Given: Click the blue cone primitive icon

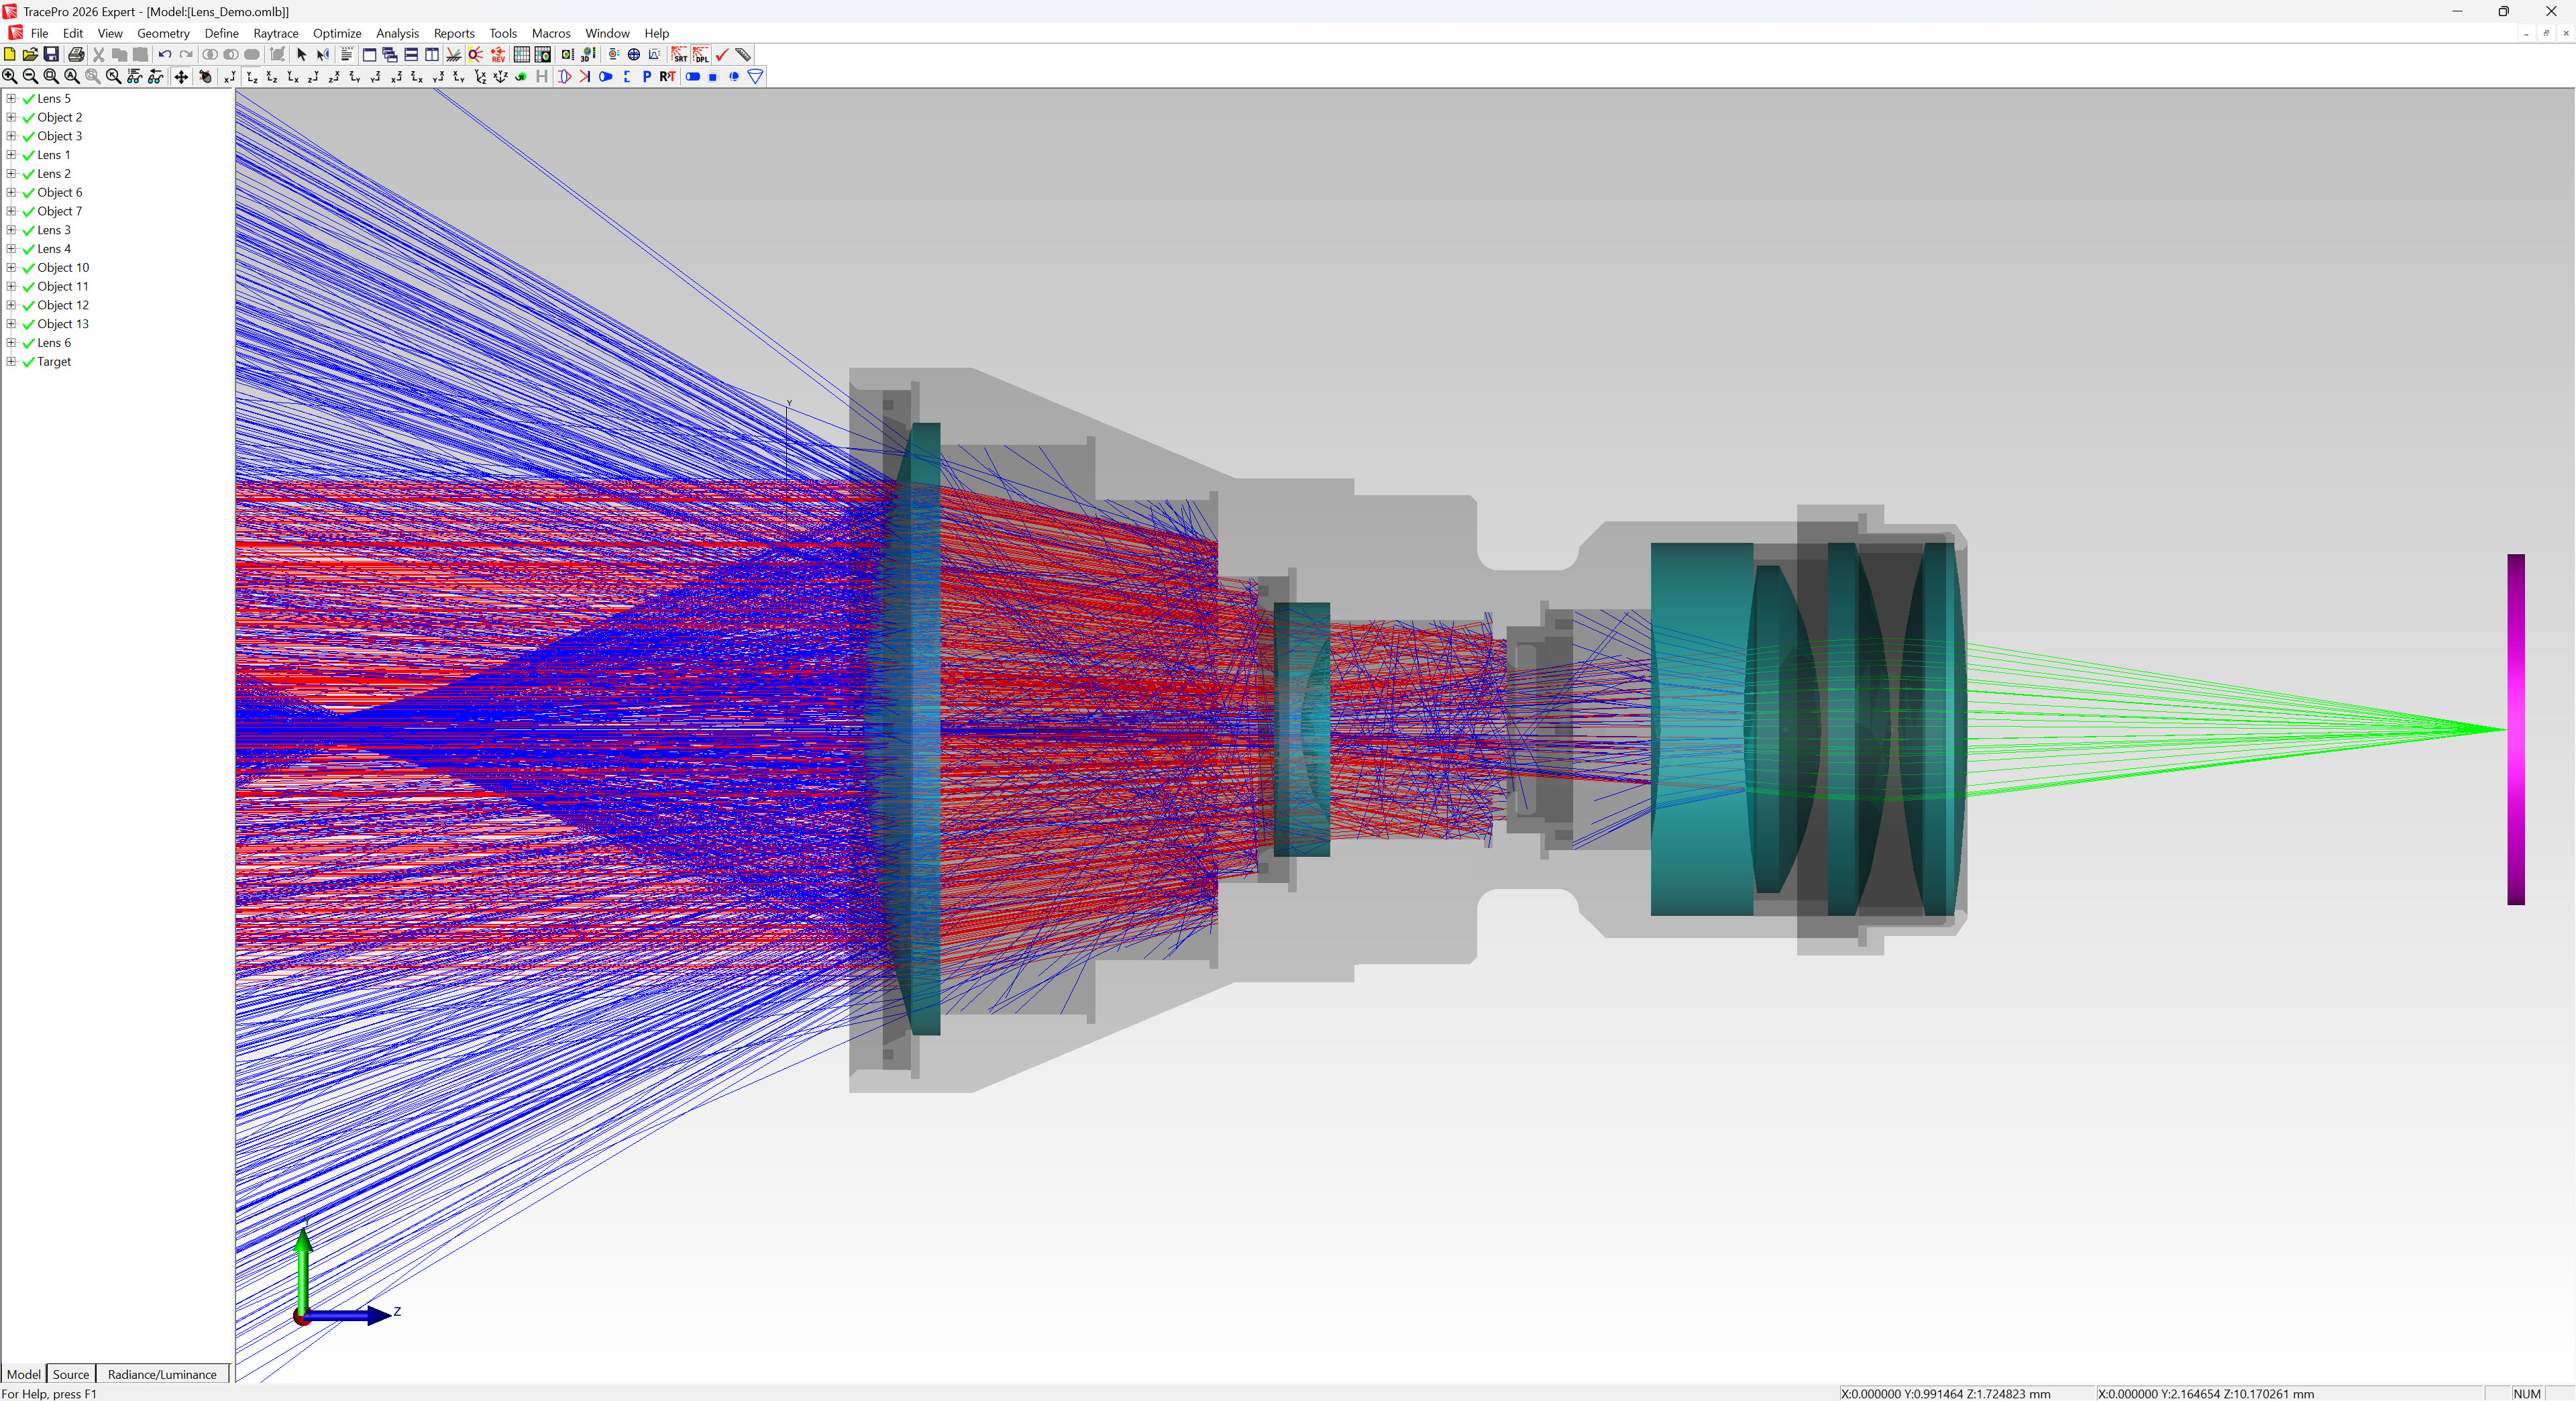Looking at the screenshot, I should point(756,77).
